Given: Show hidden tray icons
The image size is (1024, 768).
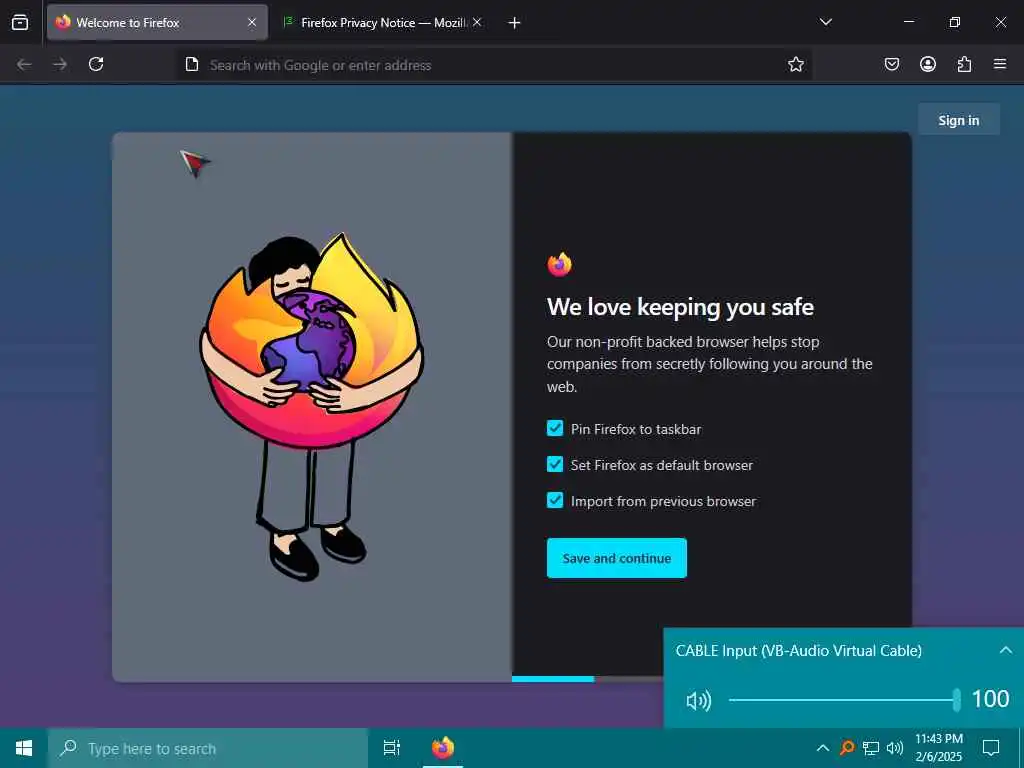Looking at the screenshot, I should pos(823,748).
